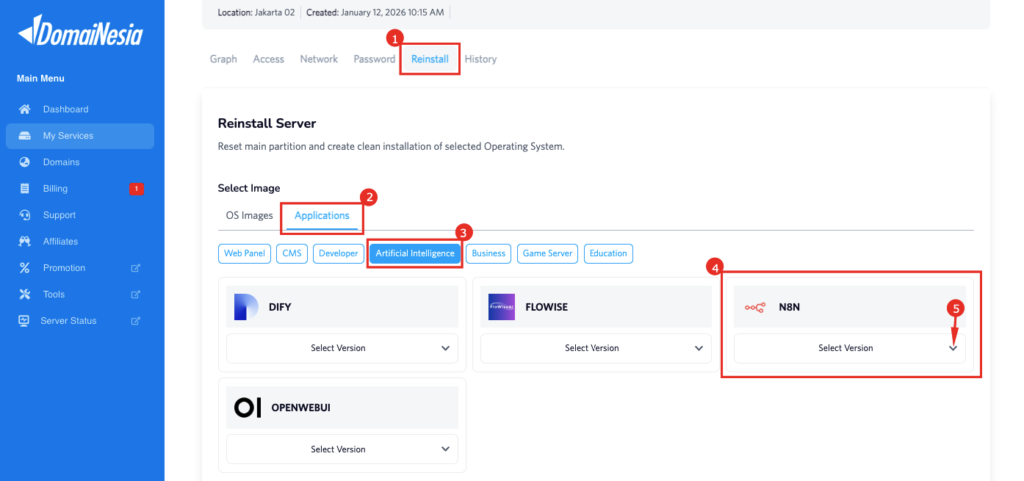Open My Services in the sidebar
Screen dimensions: 1024x481
click(x=80, y=136)
